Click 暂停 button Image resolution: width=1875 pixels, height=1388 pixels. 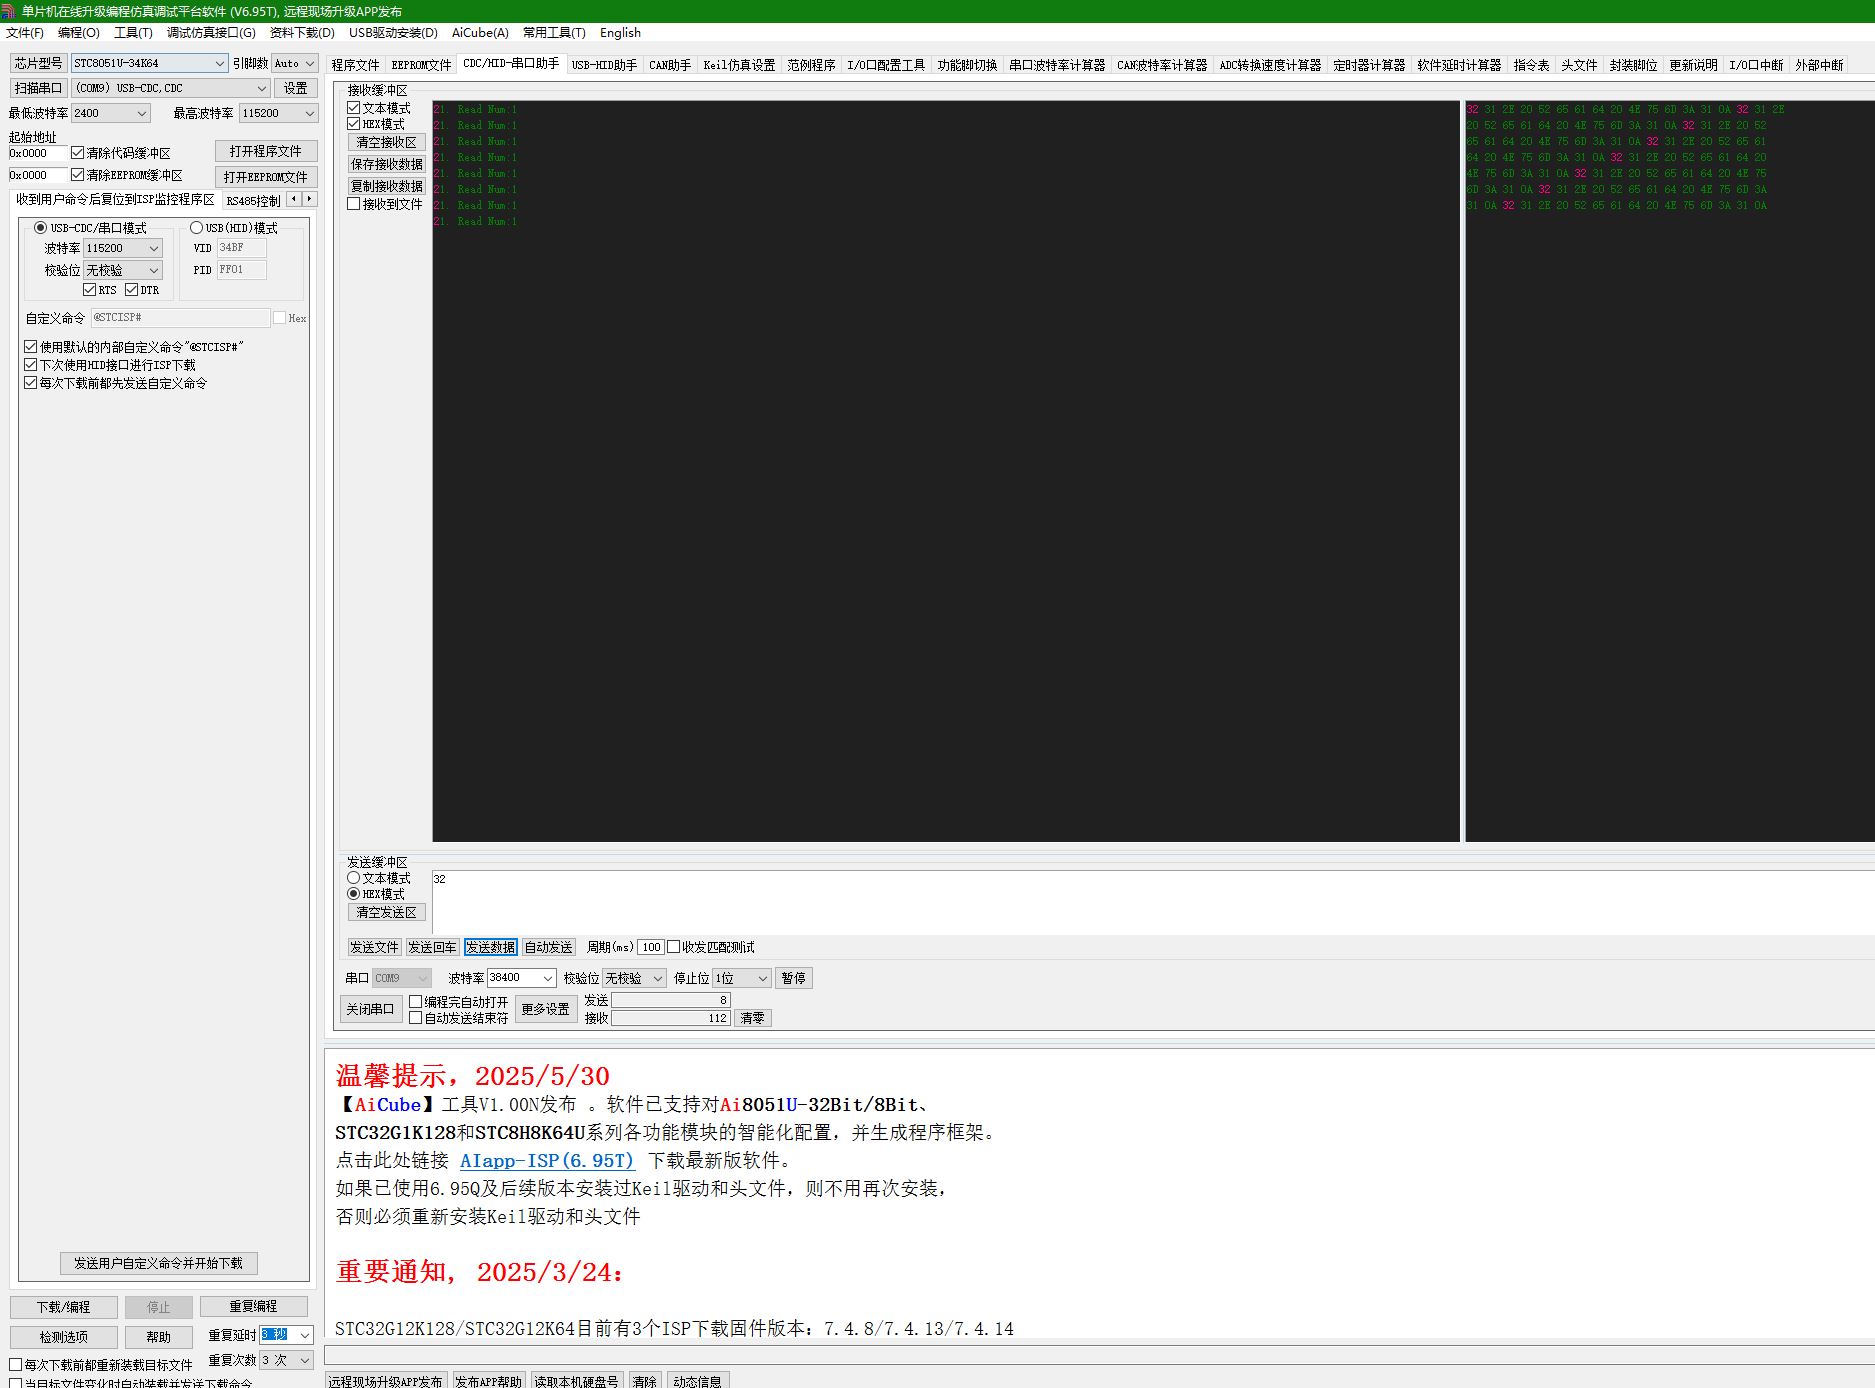point(794,978)
